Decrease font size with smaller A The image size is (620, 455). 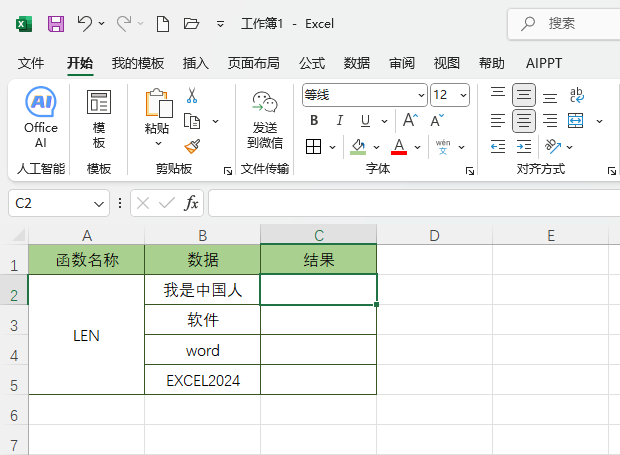click(x=437, y=120)
